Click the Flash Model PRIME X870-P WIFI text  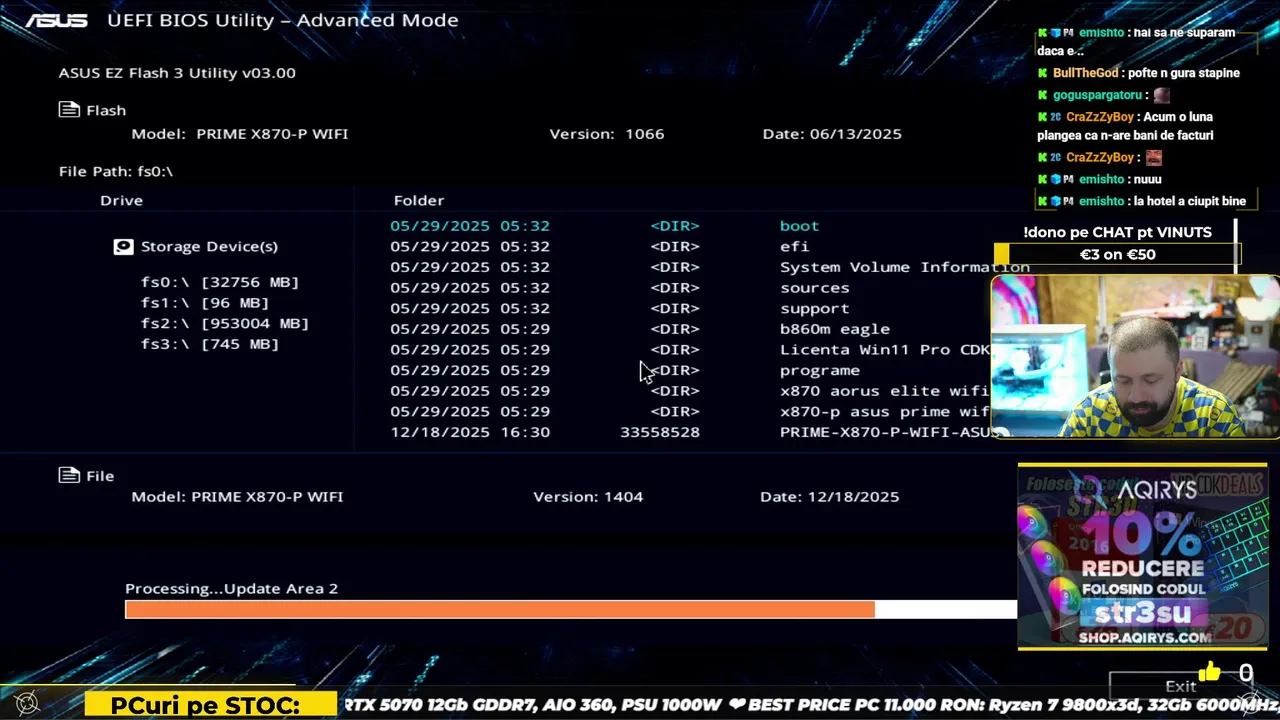pyautogui.click(x=240, y=133)
